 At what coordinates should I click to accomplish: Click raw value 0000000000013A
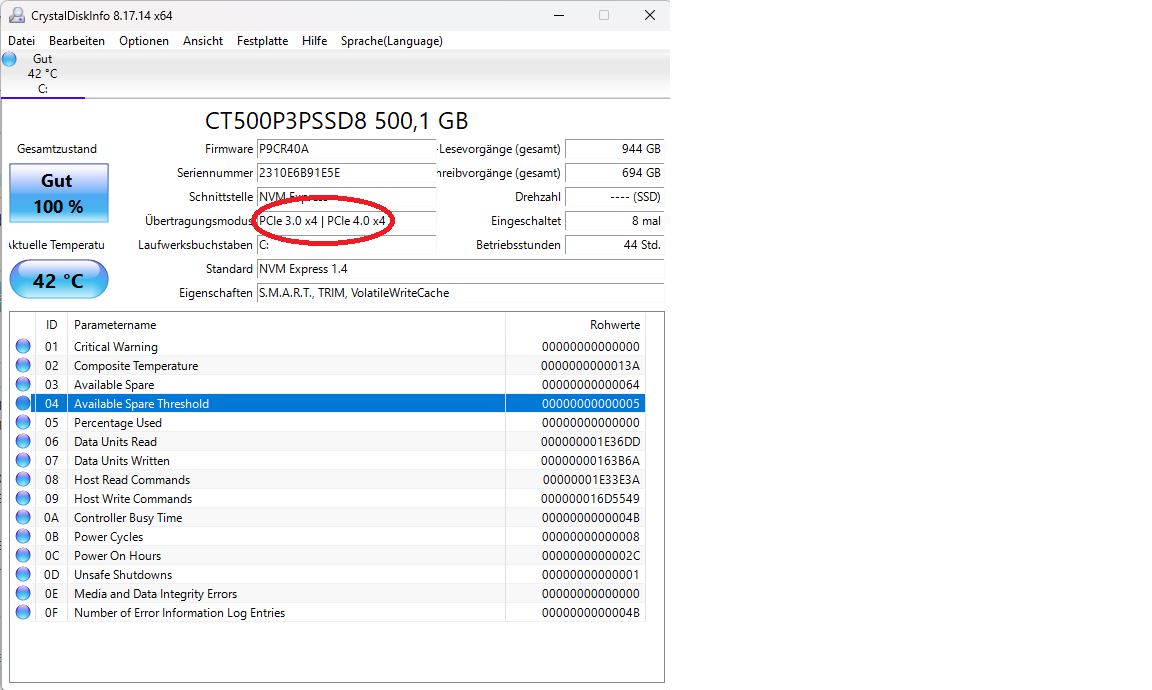tap(590, 366)
